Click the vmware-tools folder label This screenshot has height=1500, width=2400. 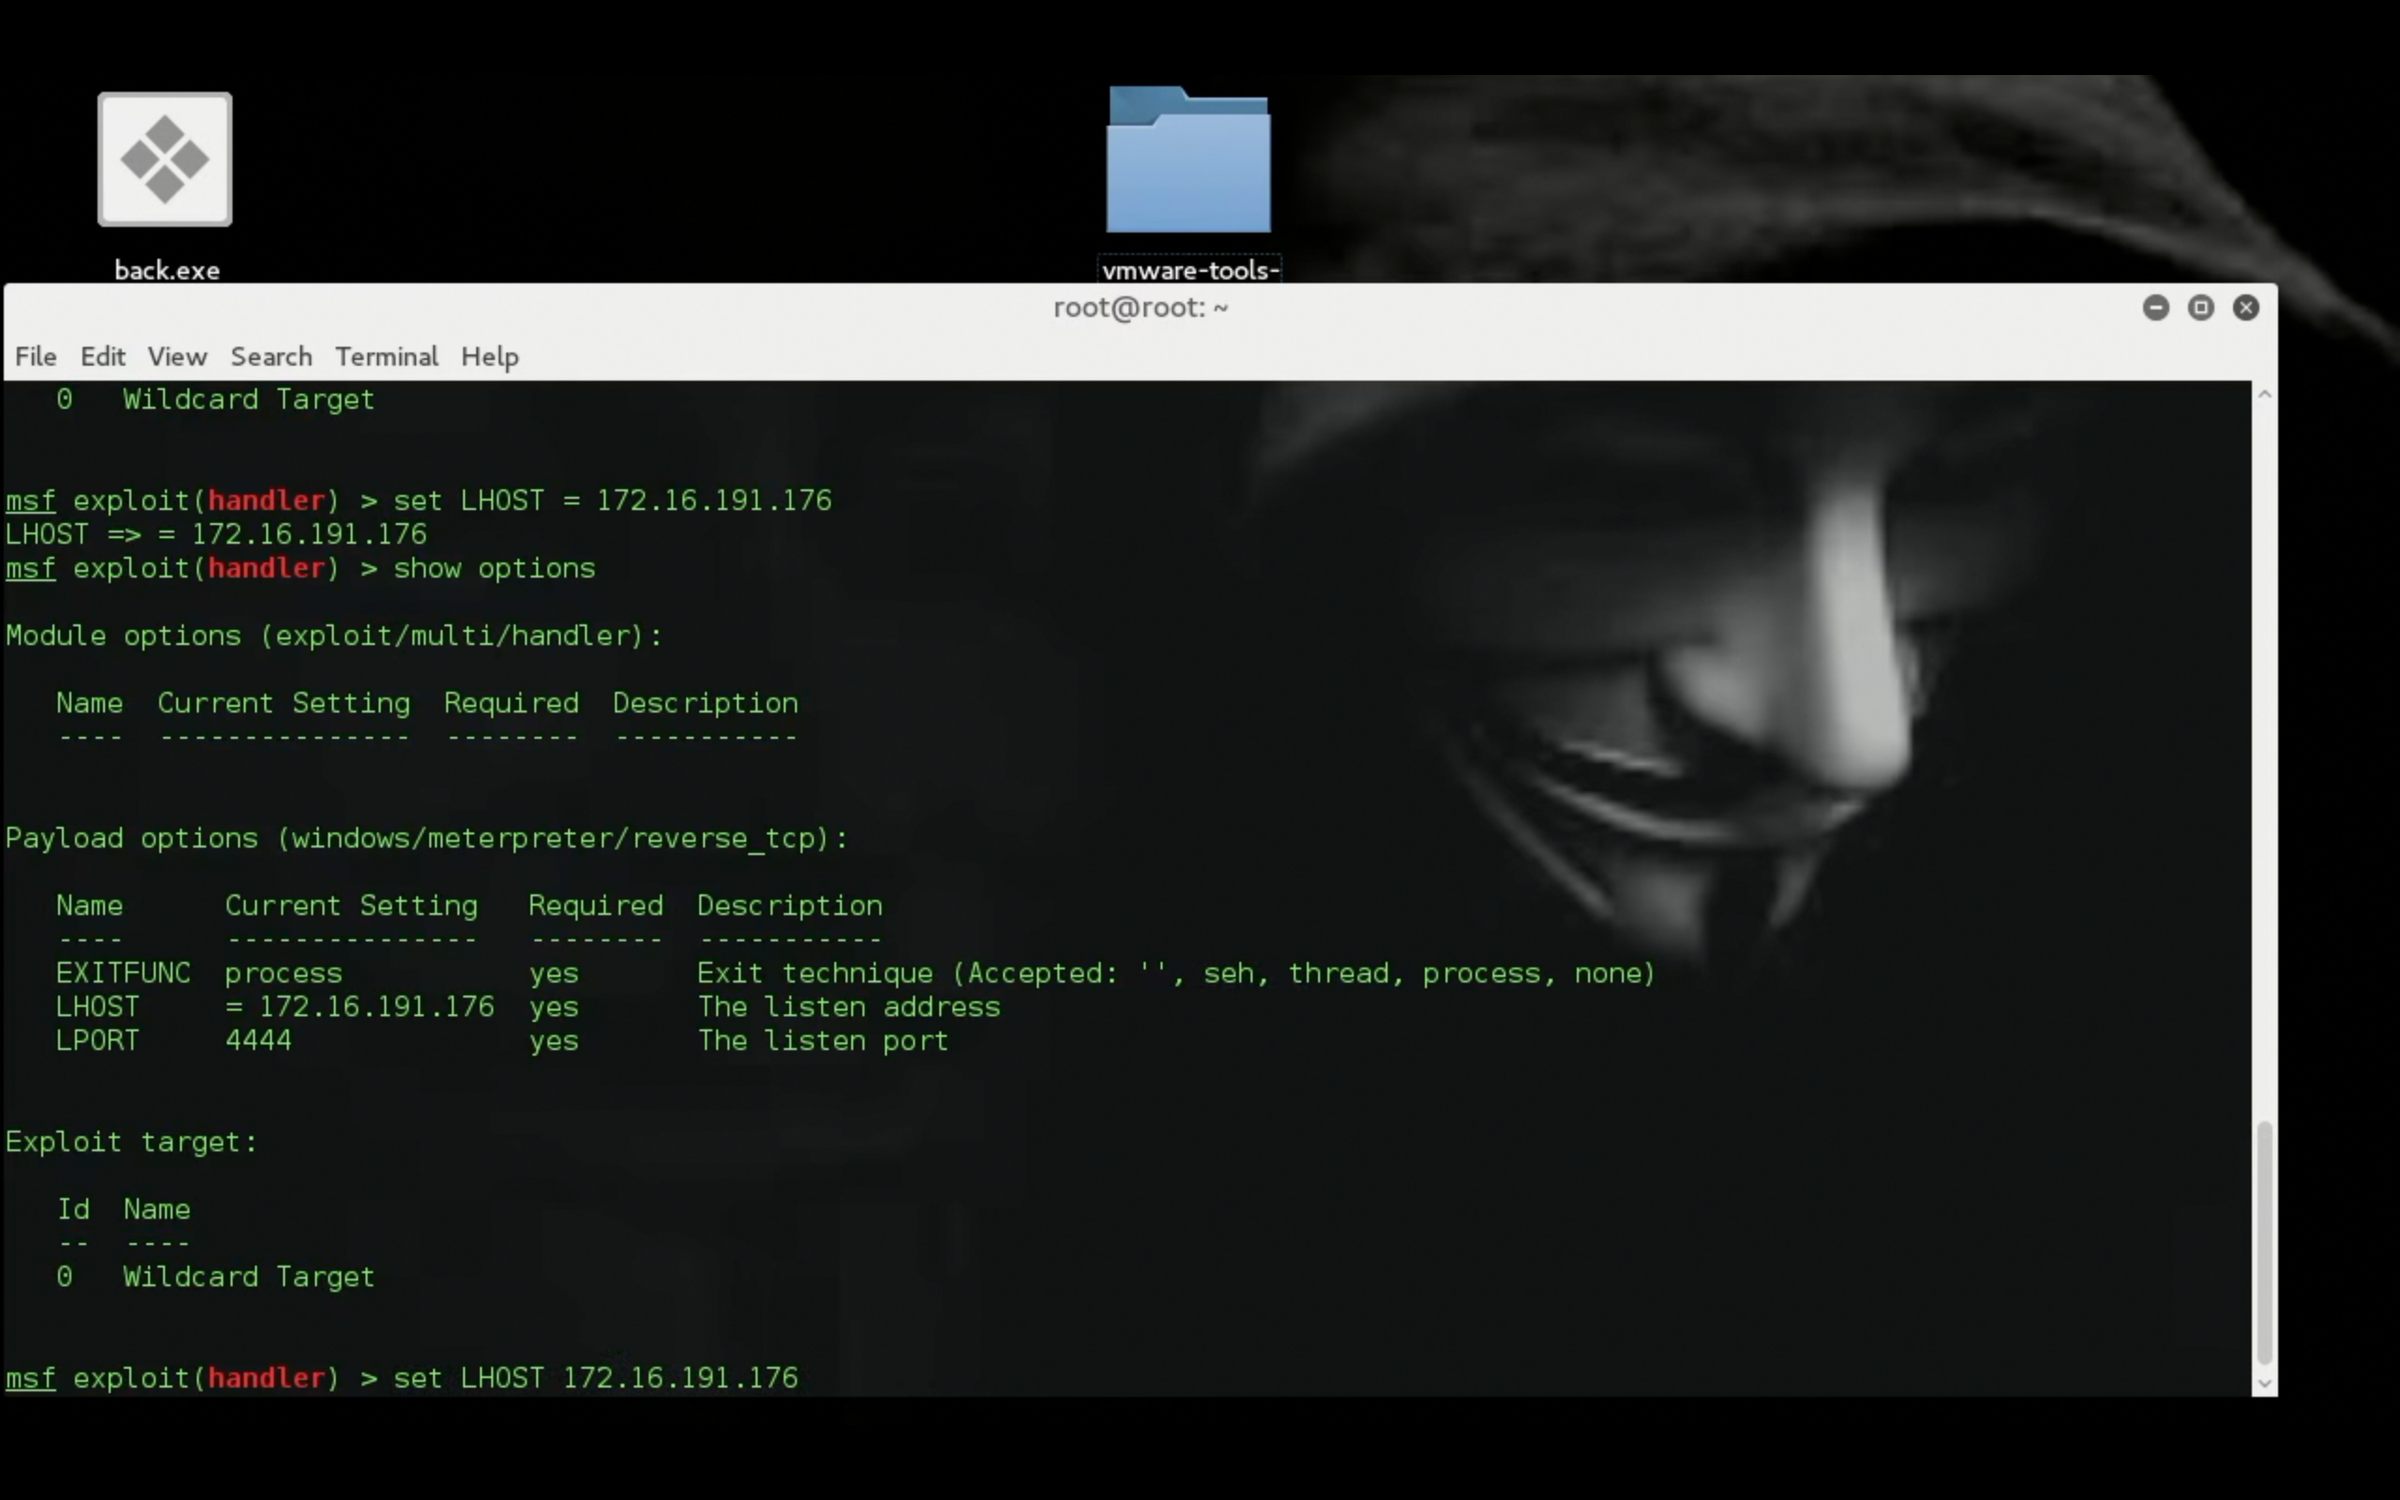point(1189,269)
